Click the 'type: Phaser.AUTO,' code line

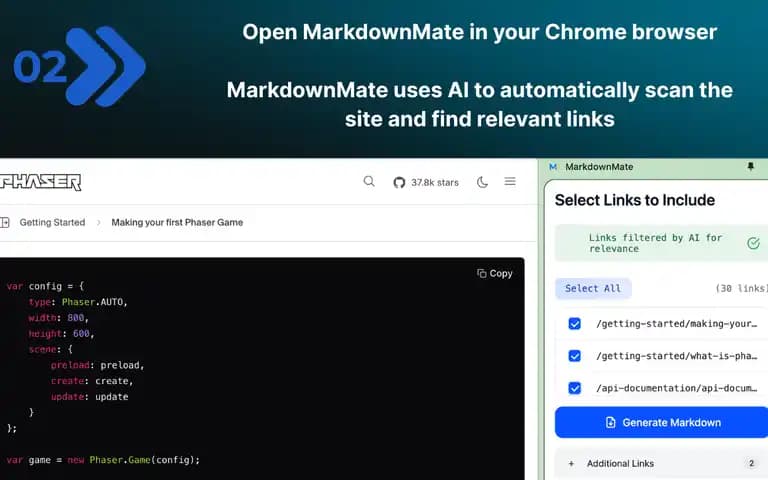[78, 302]
